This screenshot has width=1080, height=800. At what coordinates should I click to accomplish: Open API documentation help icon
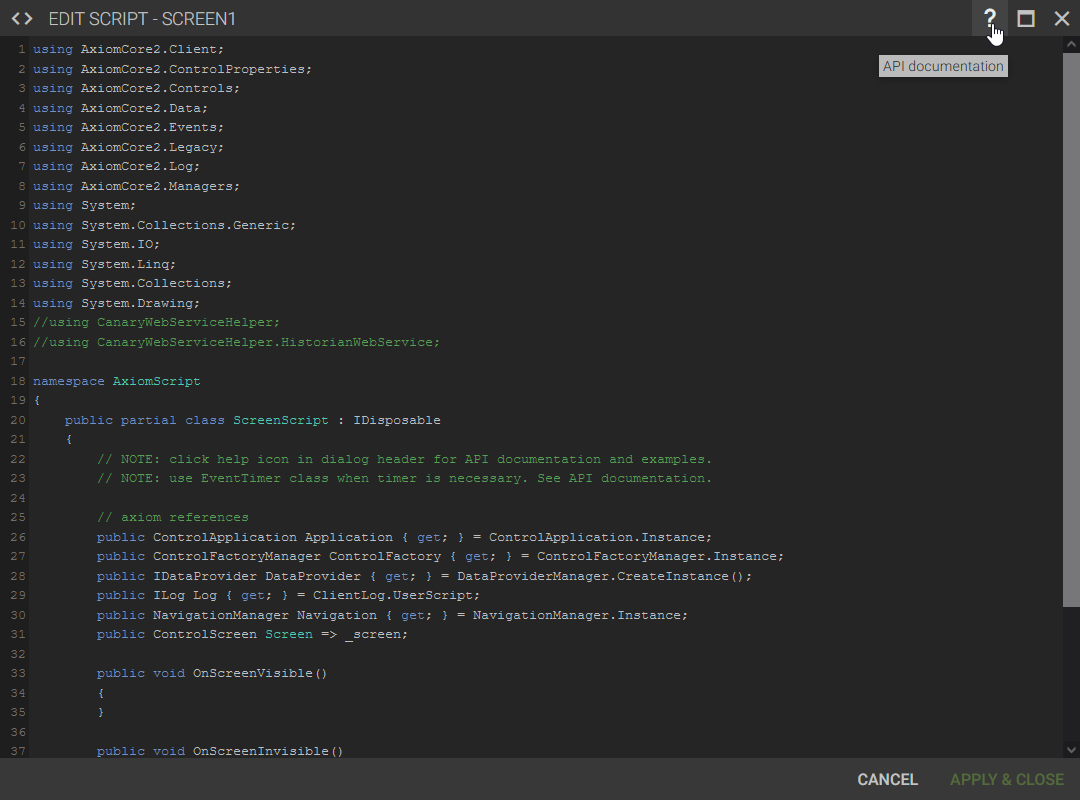(990, 19)
